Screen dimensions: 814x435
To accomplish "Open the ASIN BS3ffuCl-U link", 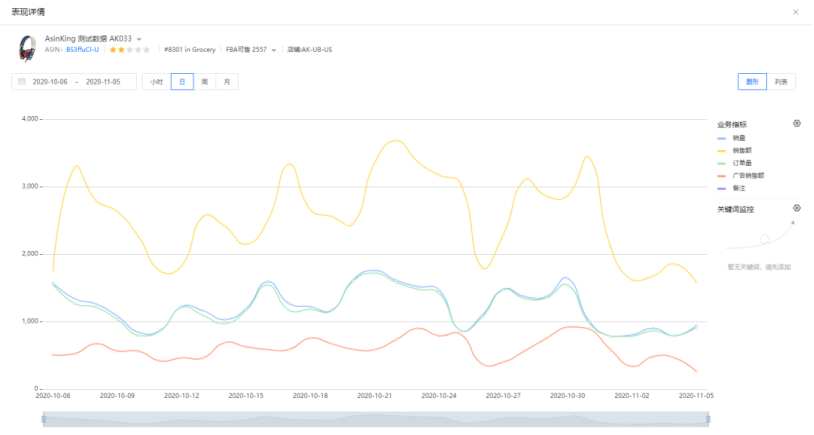I will click(x=82, y=50).
